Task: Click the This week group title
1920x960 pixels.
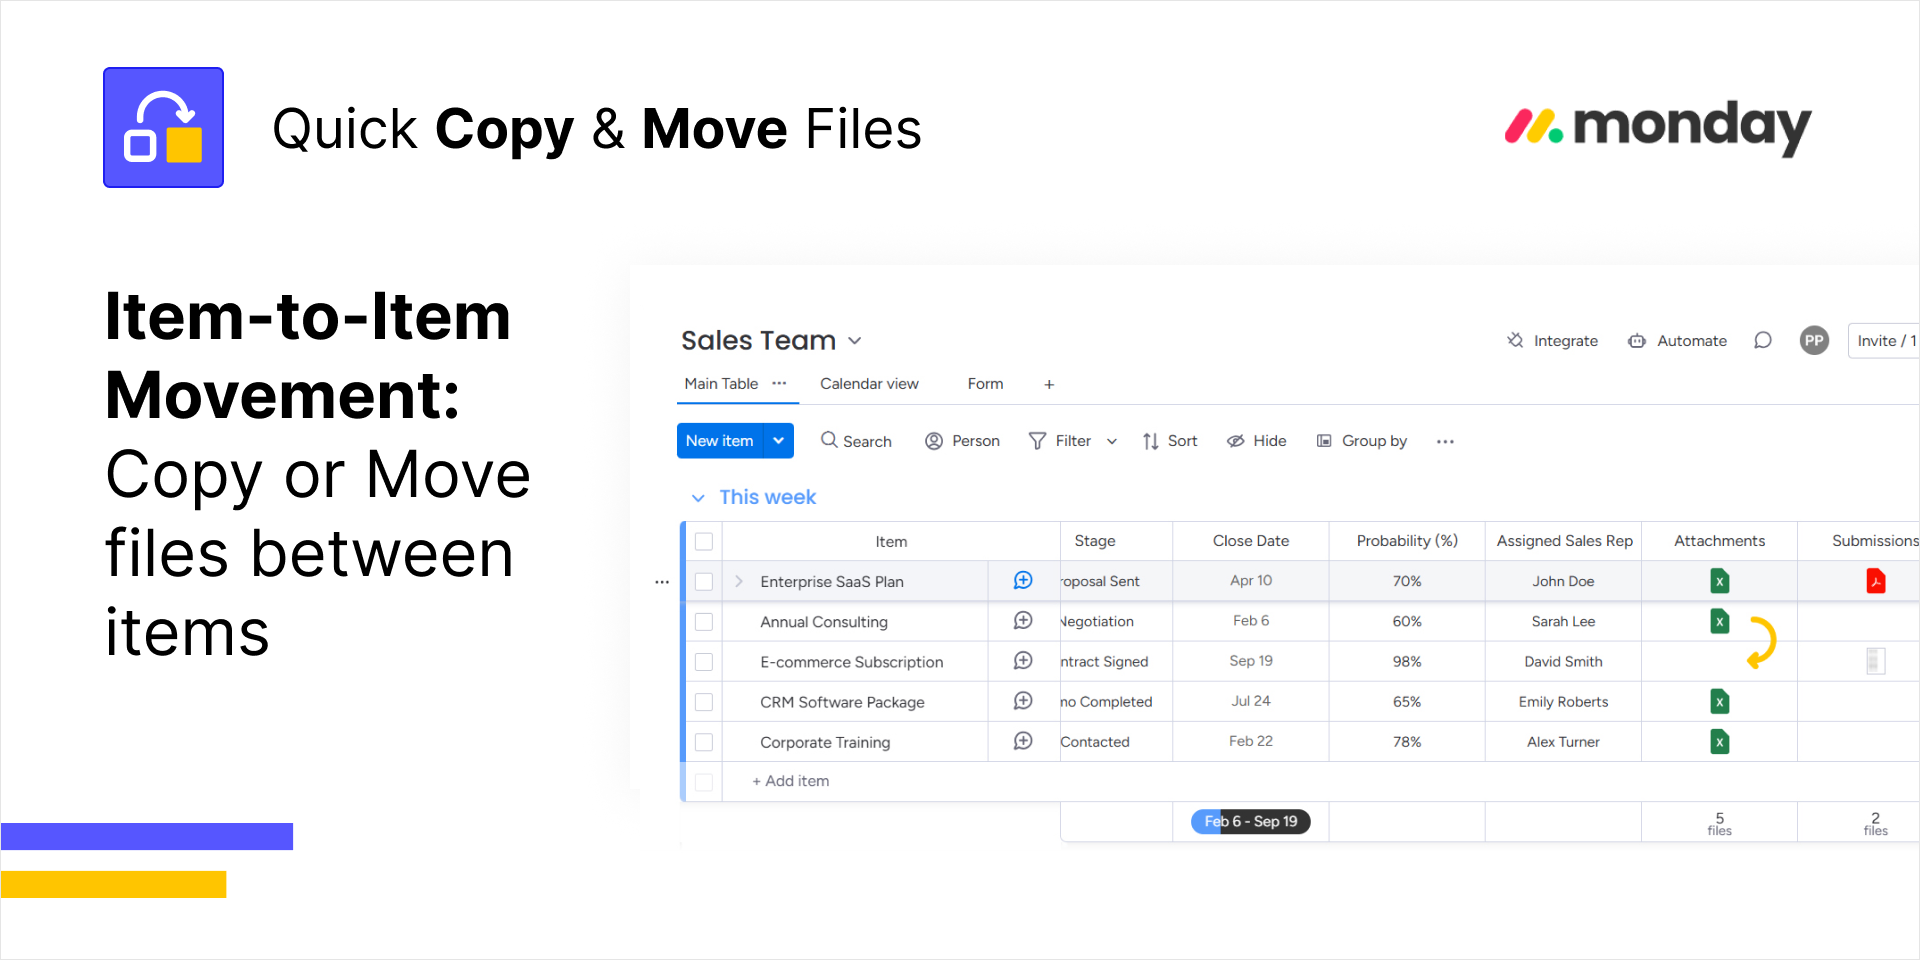Action: (768, 497)
